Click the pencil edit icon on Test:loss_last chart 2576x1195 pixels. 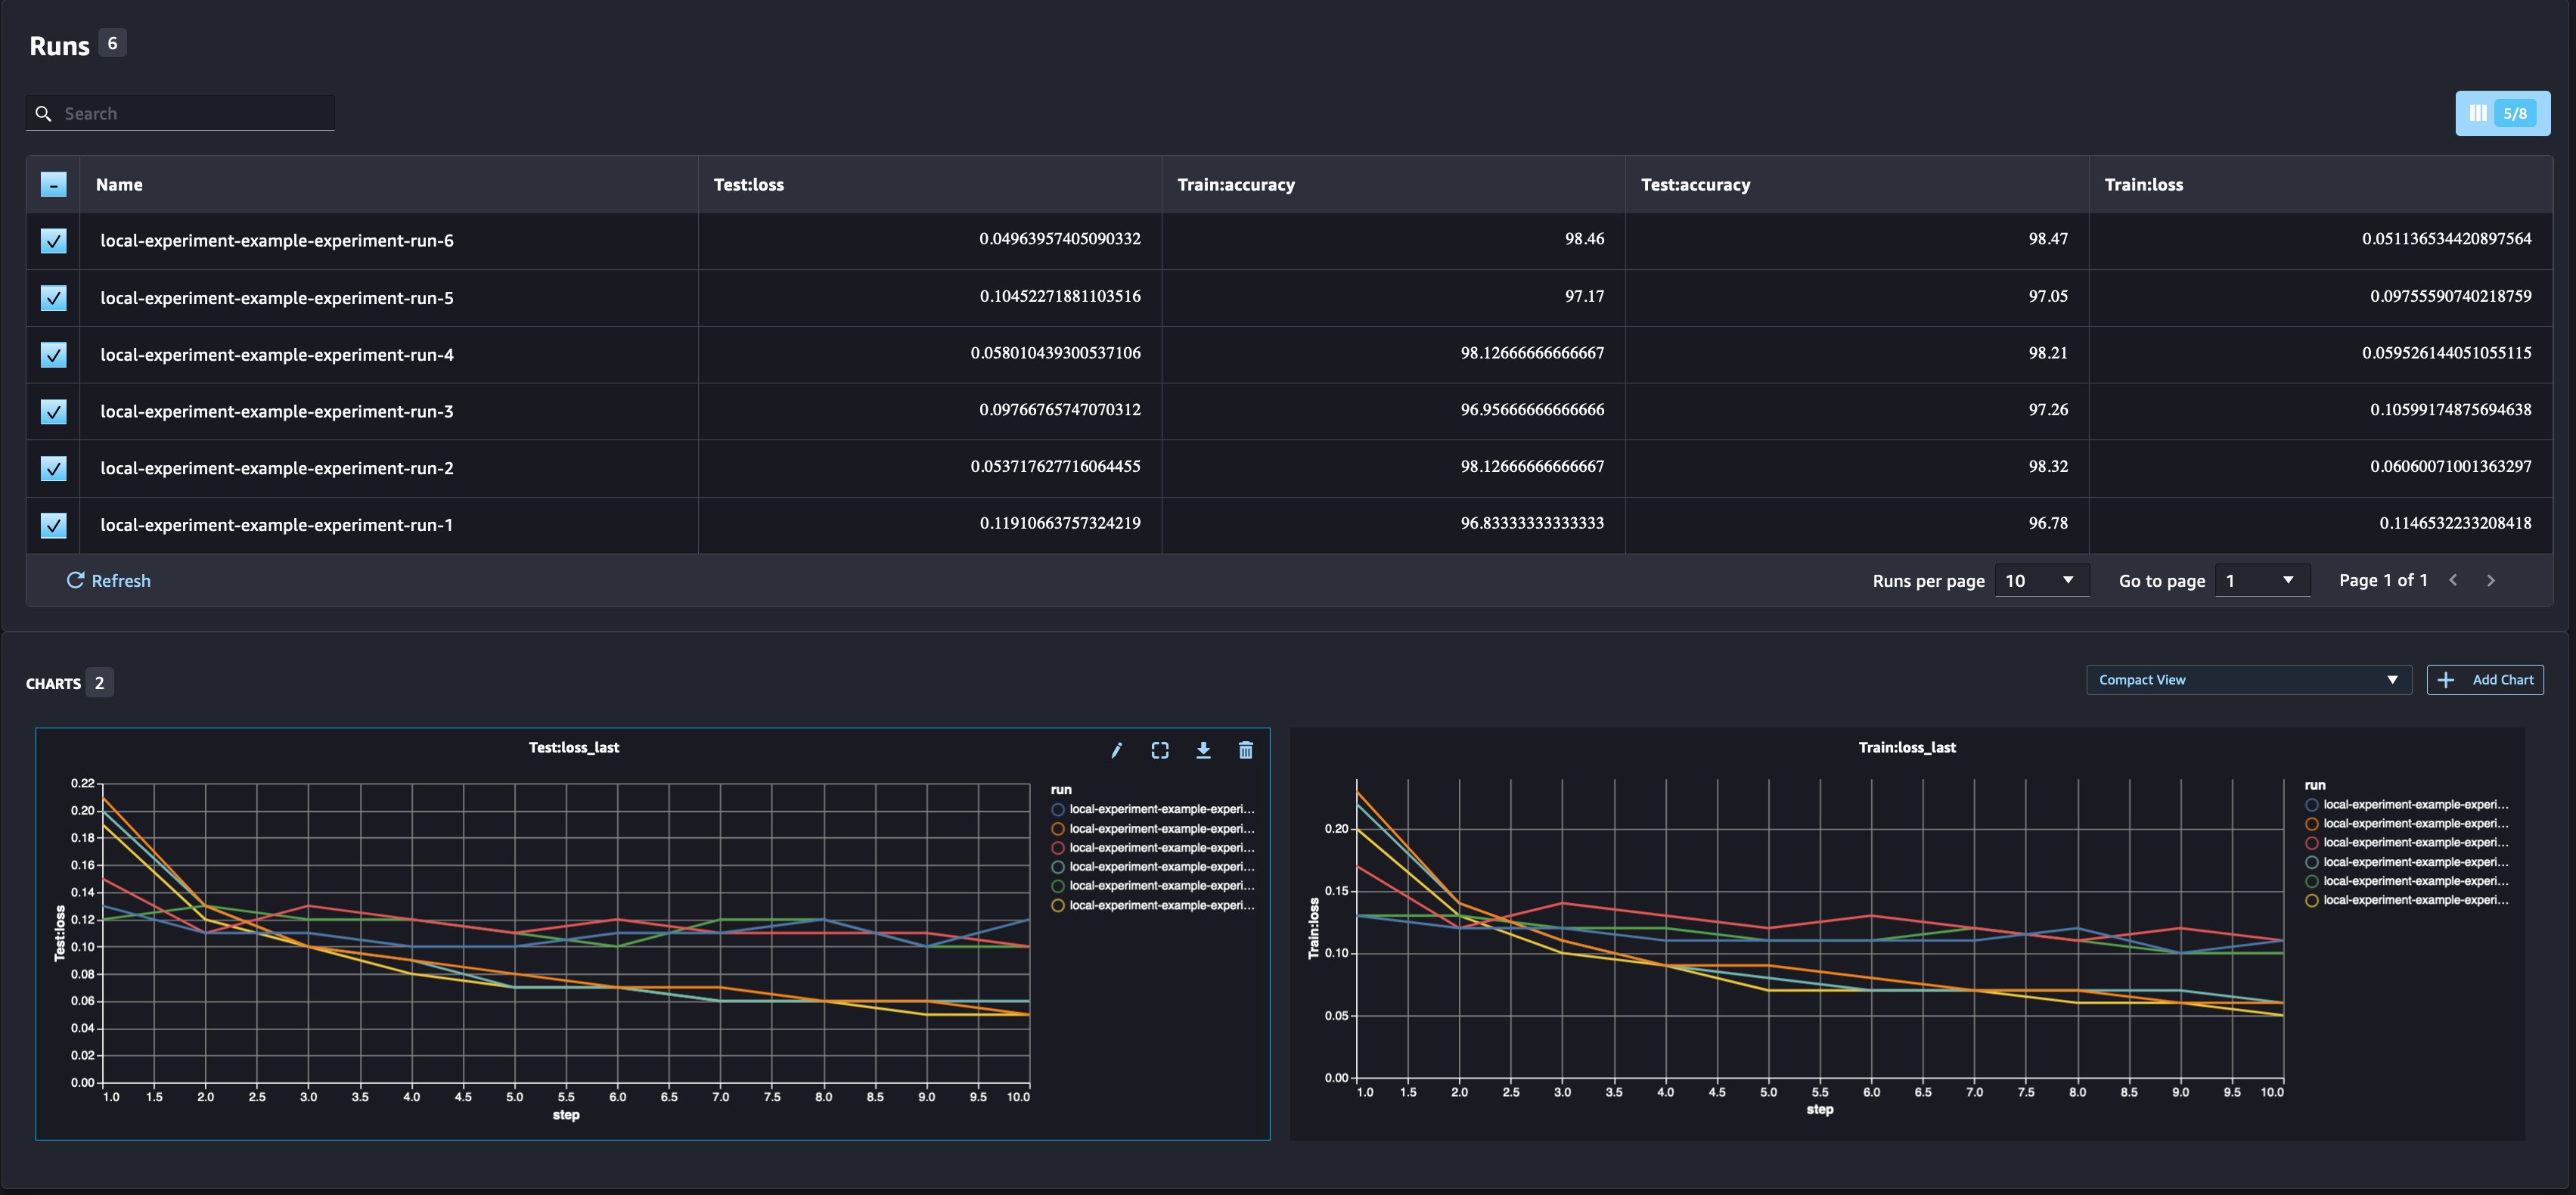(x=1116, y=750)
